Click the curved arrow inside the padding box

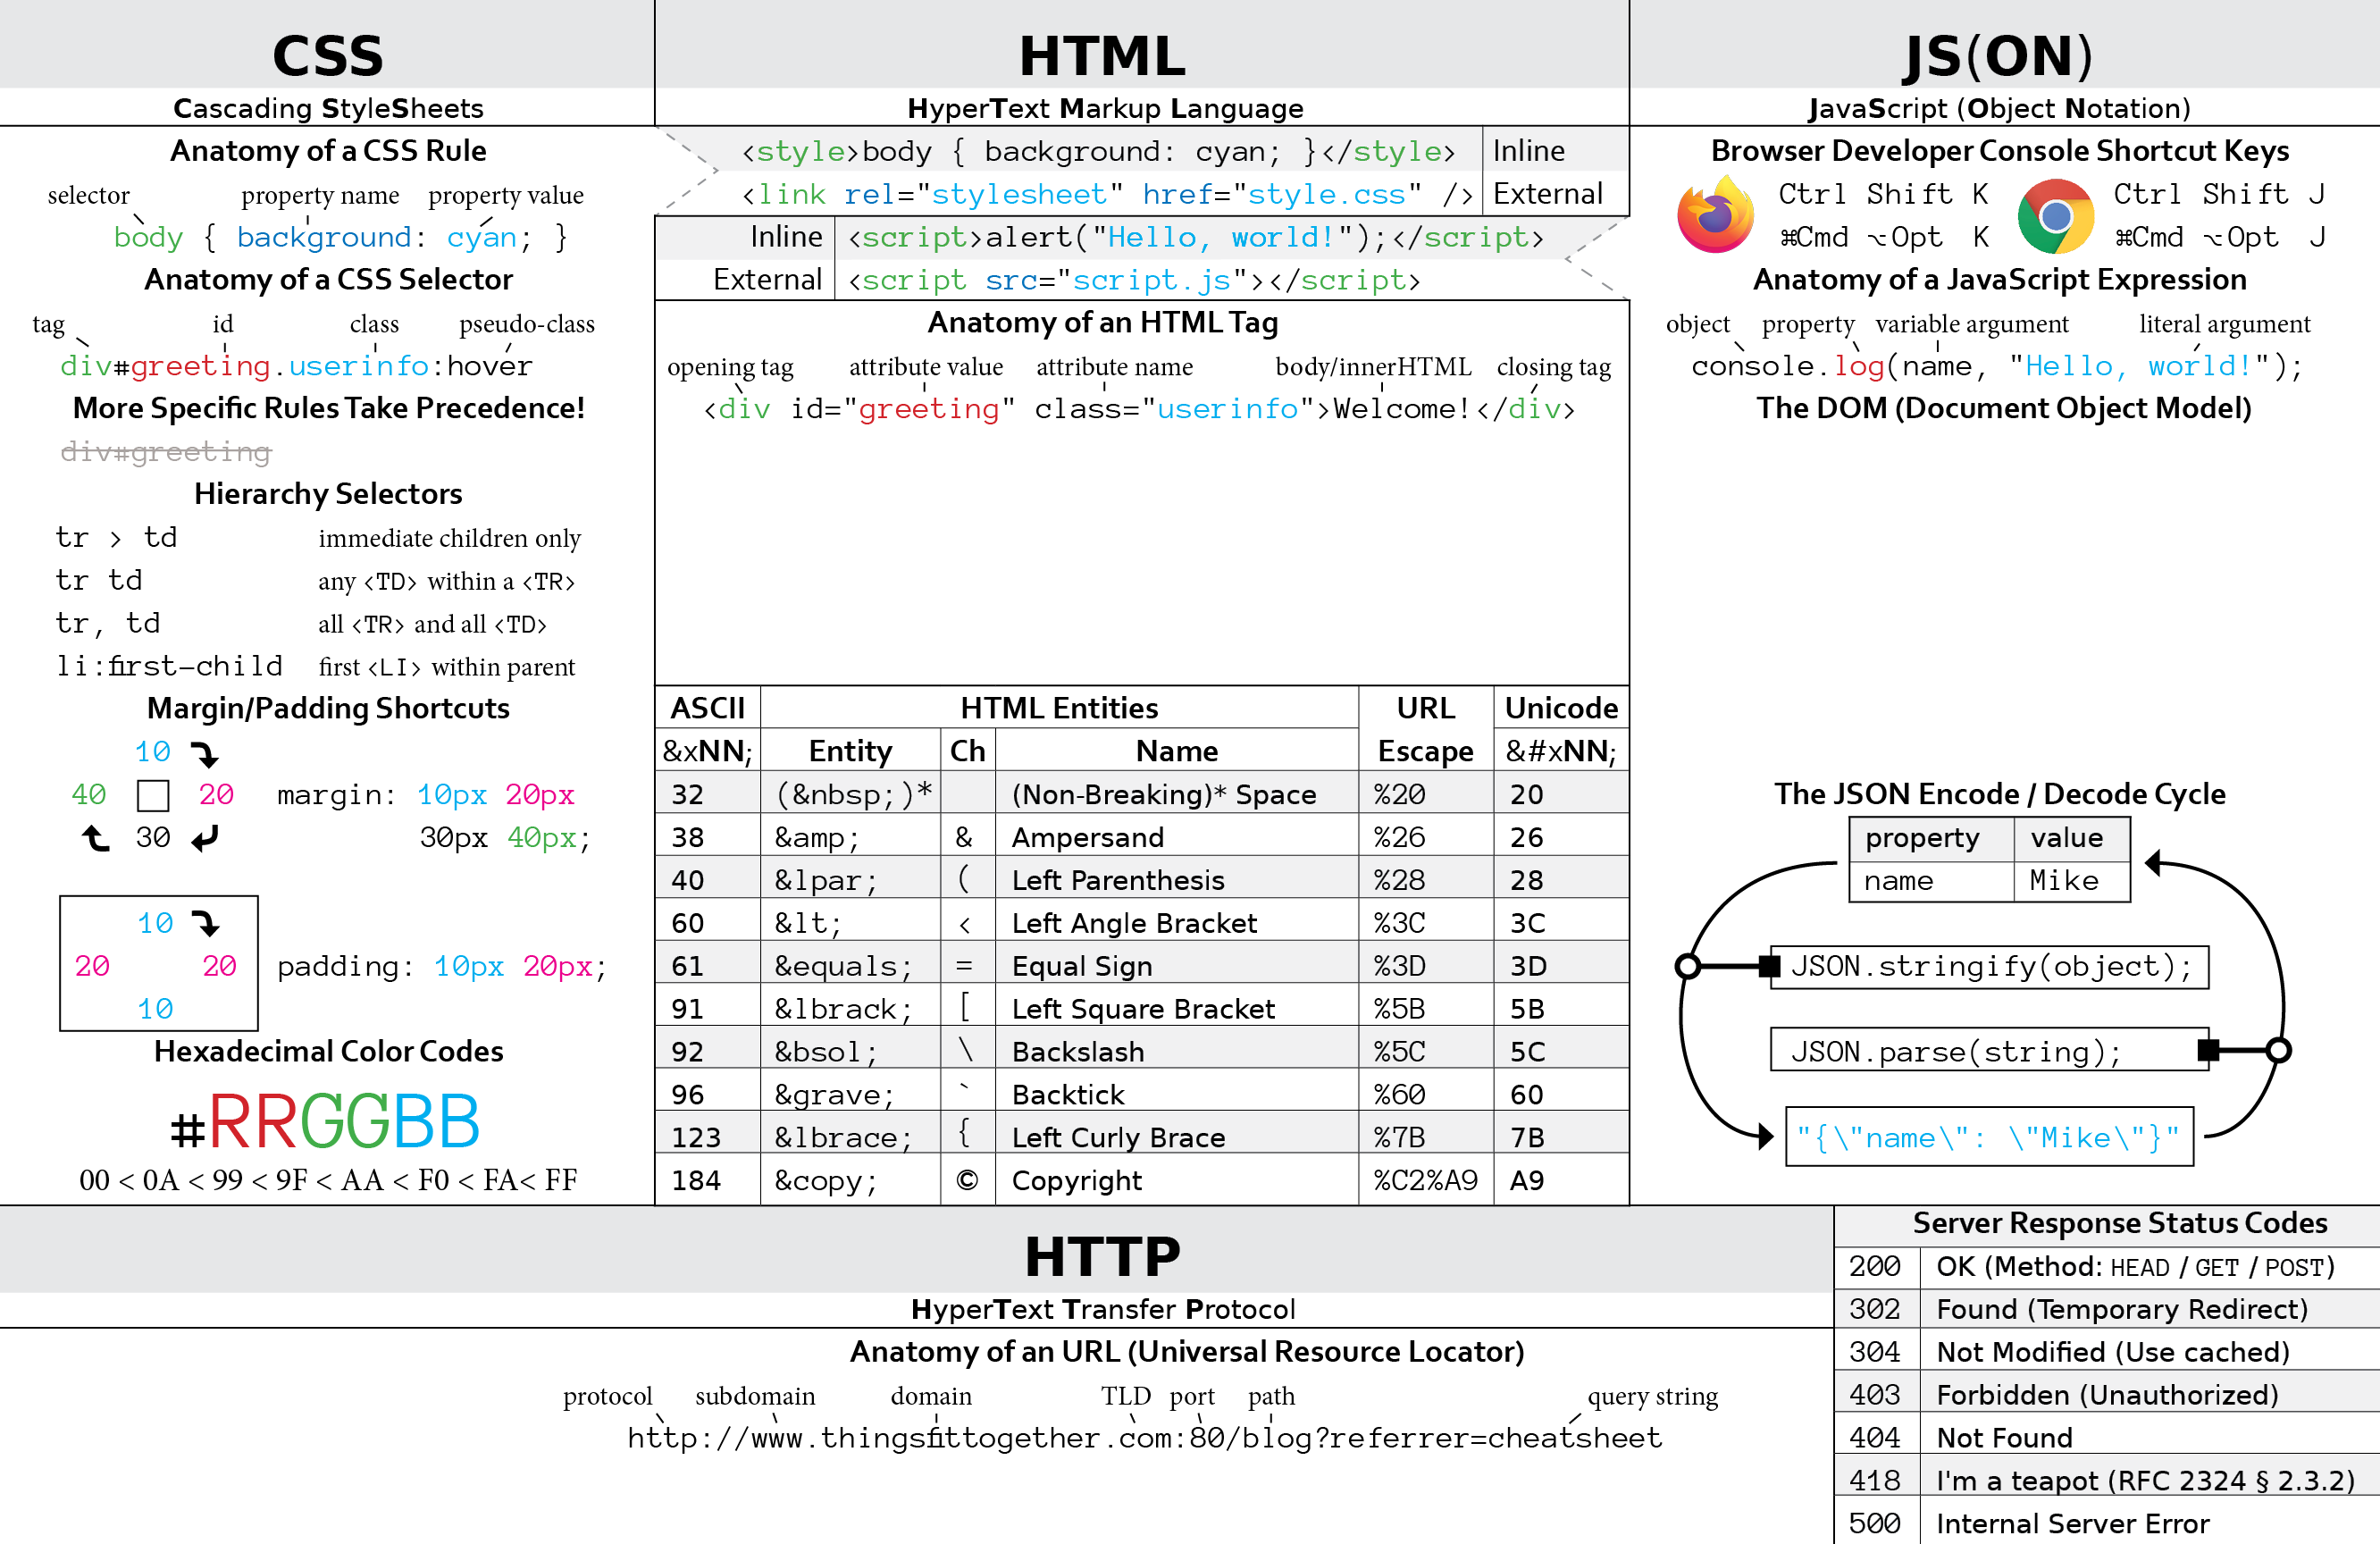point(206,923)
